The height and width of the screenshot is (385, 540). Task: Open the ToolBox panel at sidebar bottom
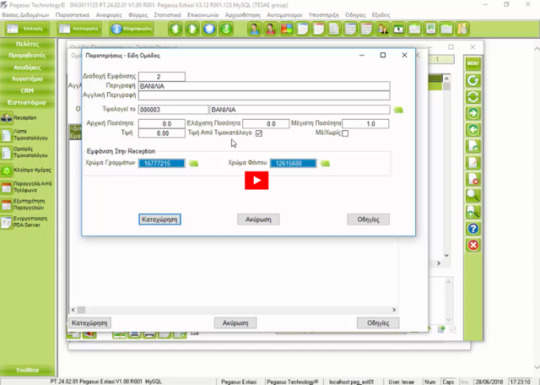pos(27,370)
